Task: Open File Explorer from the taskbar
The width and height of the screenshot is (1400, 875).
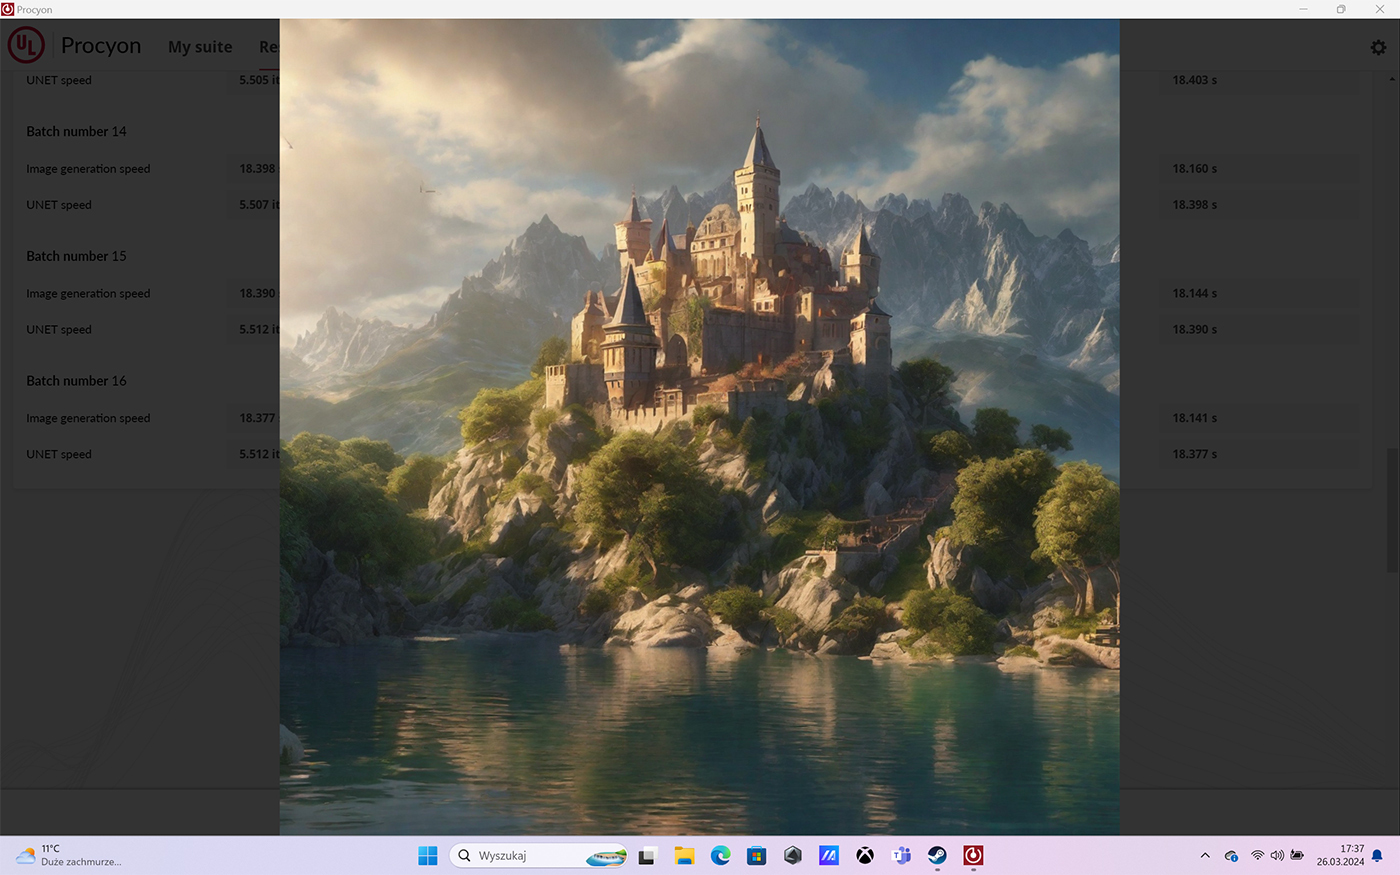Action: (684, 856)
